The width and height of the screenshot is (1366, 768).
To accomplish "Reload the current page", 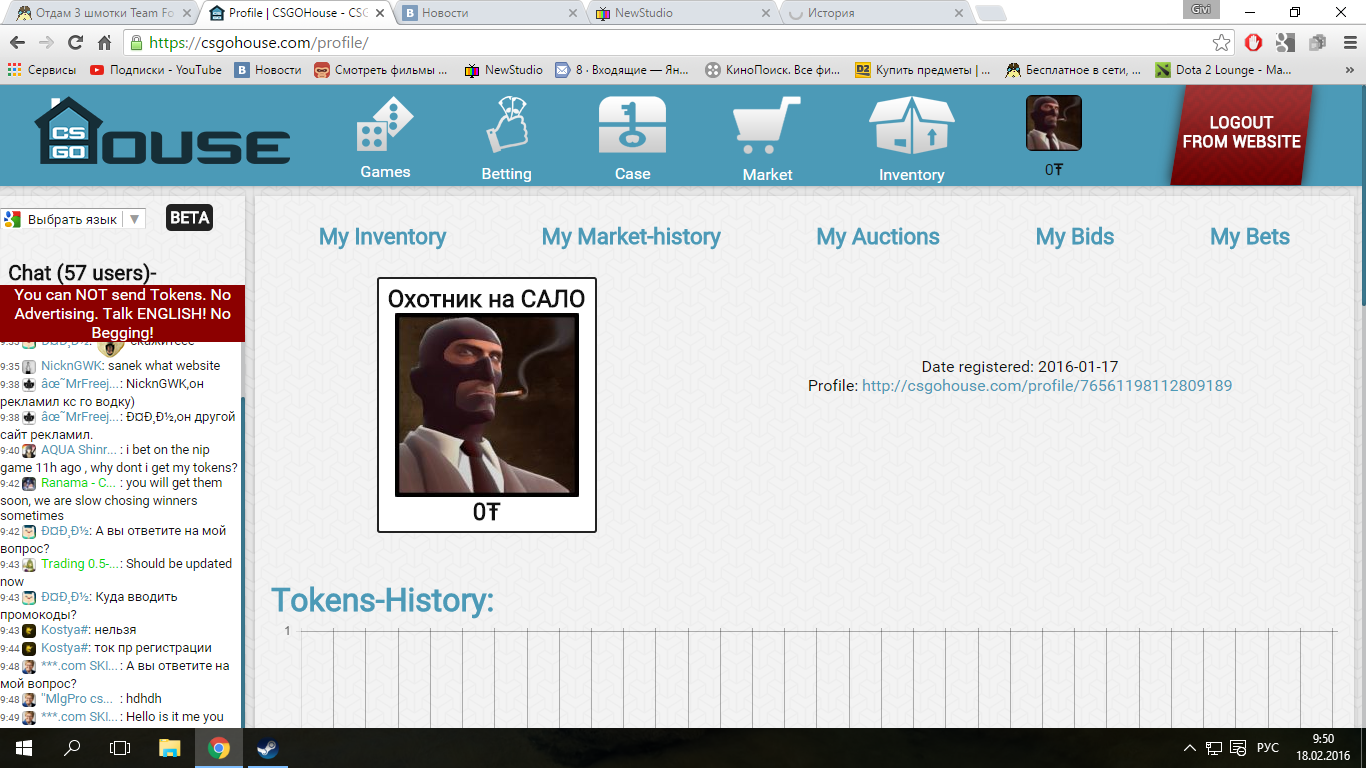I will coord(75,43).
